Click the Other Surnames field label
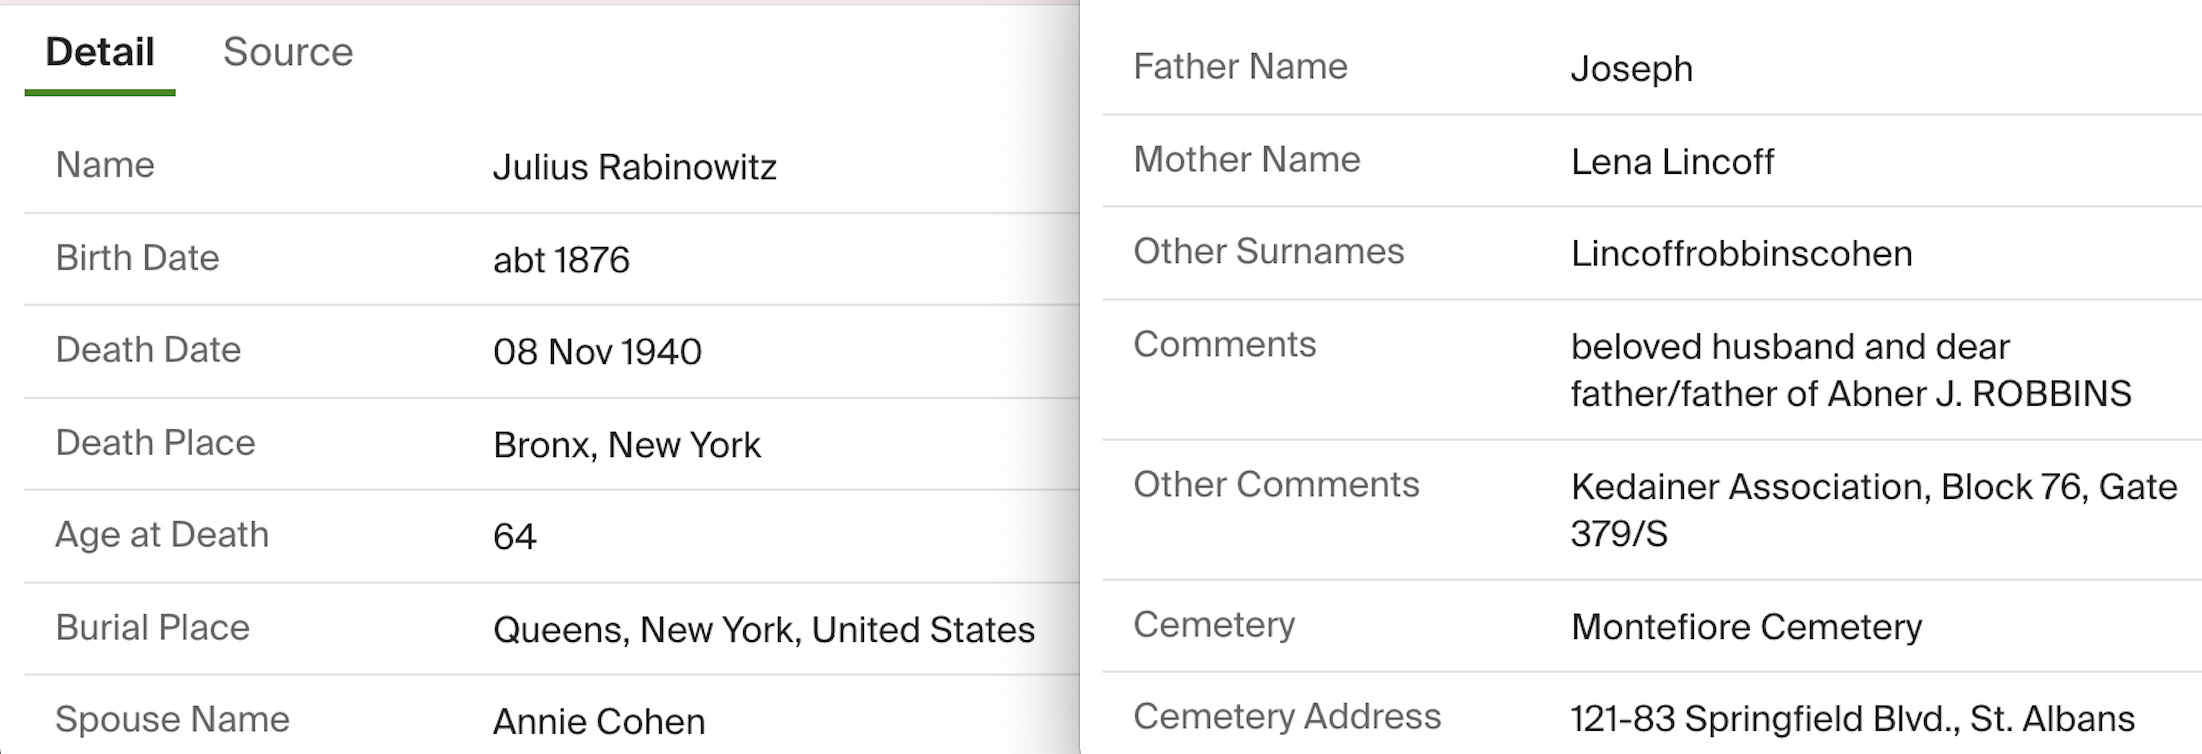Viewport: 2202px width, 754px height. click(1269, 251)
